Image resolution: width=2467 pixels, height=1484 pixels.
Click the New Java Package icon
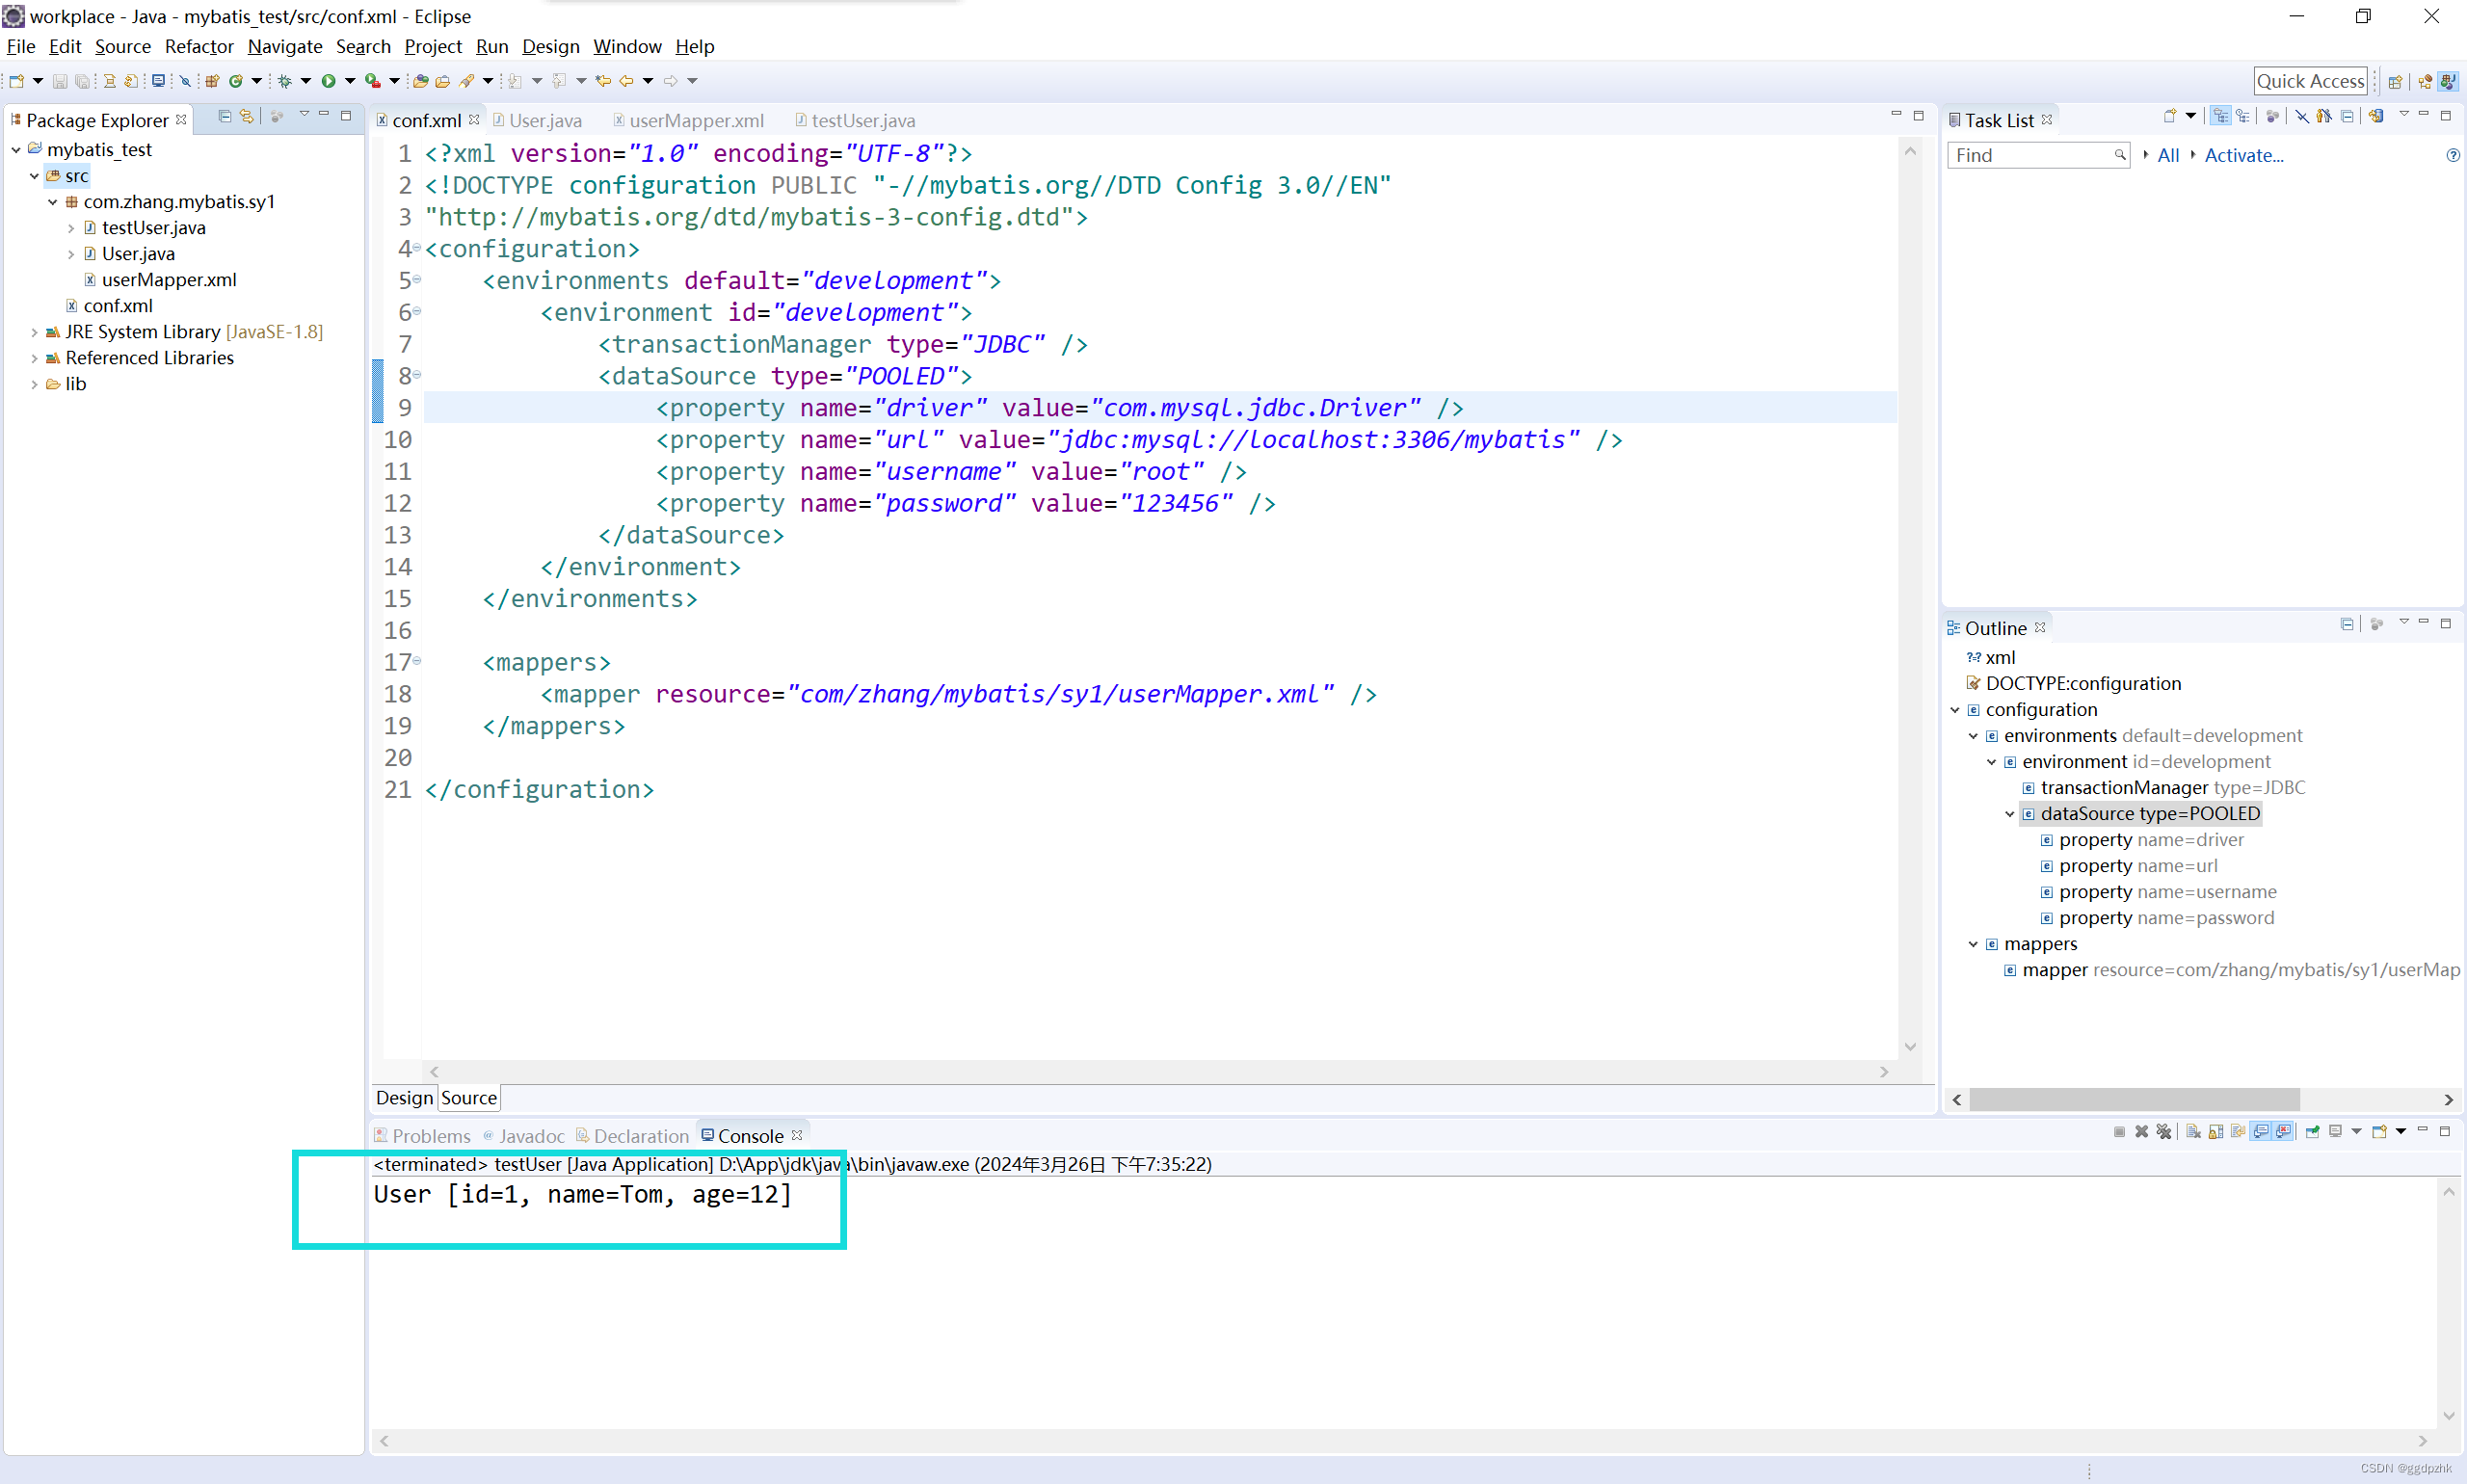(x=212, y=81)
